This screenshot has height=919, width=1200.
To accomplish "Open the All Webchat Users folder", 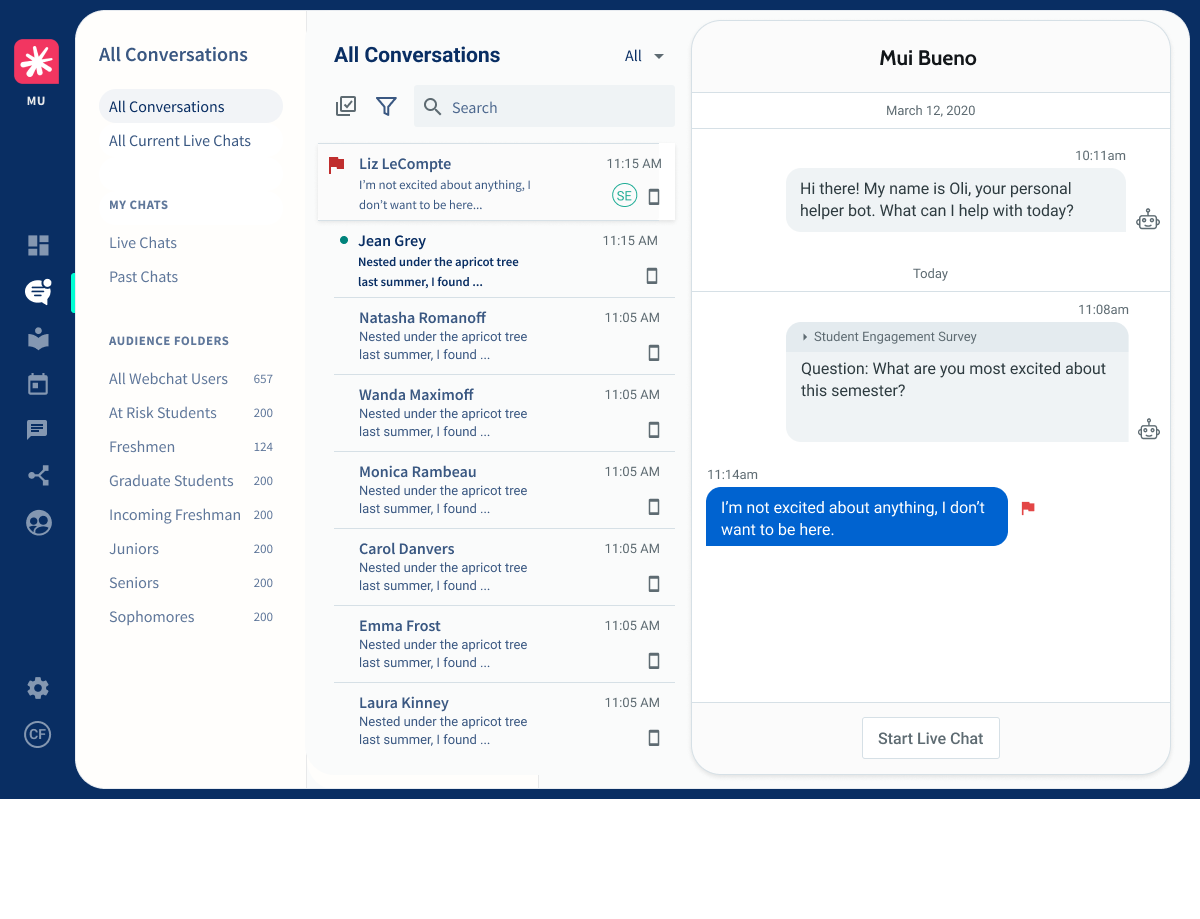I will (190, 379).
